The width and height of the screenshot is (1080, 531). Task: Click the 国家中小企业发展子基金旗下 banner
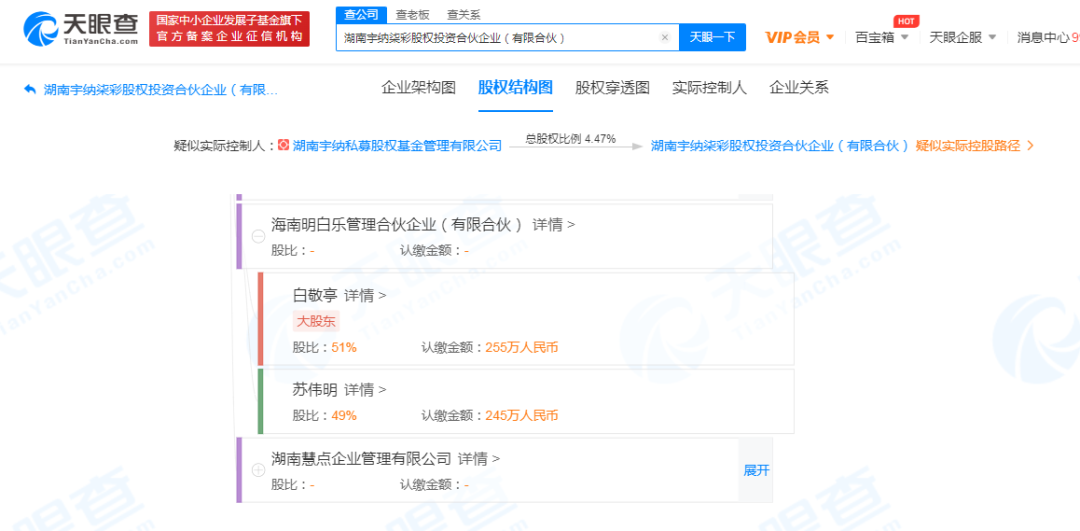[229, 29]
